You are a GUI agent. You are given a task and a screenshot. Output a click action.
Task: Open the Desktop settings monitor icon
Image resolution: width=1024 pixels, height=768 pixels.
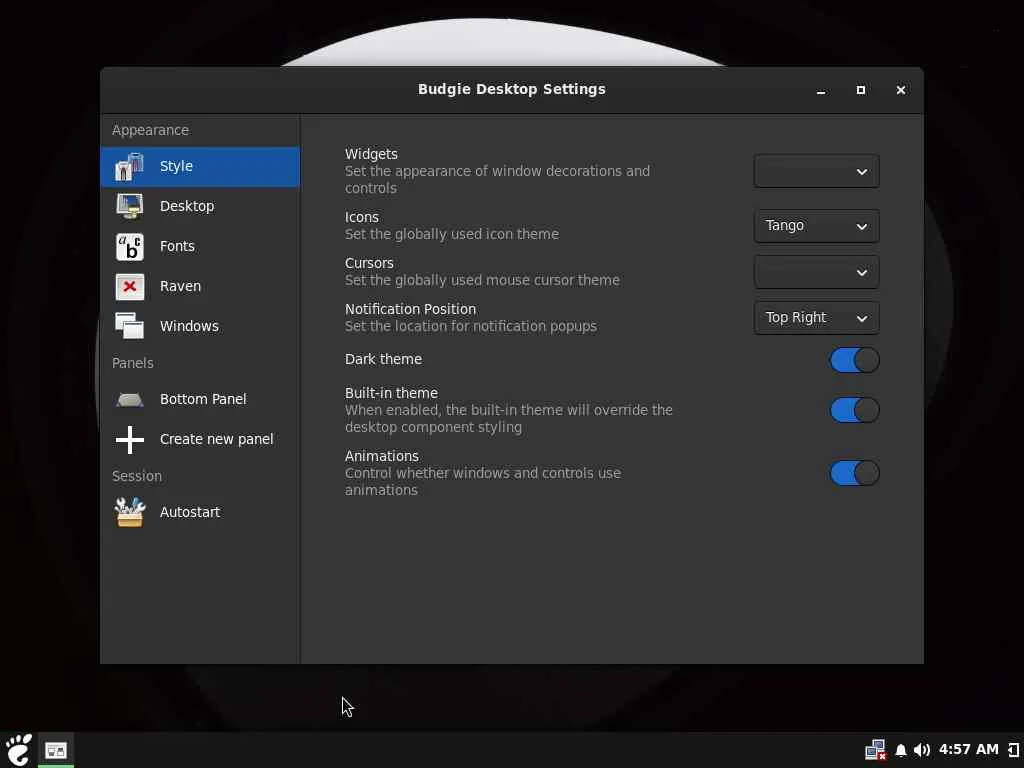point(129,206)
